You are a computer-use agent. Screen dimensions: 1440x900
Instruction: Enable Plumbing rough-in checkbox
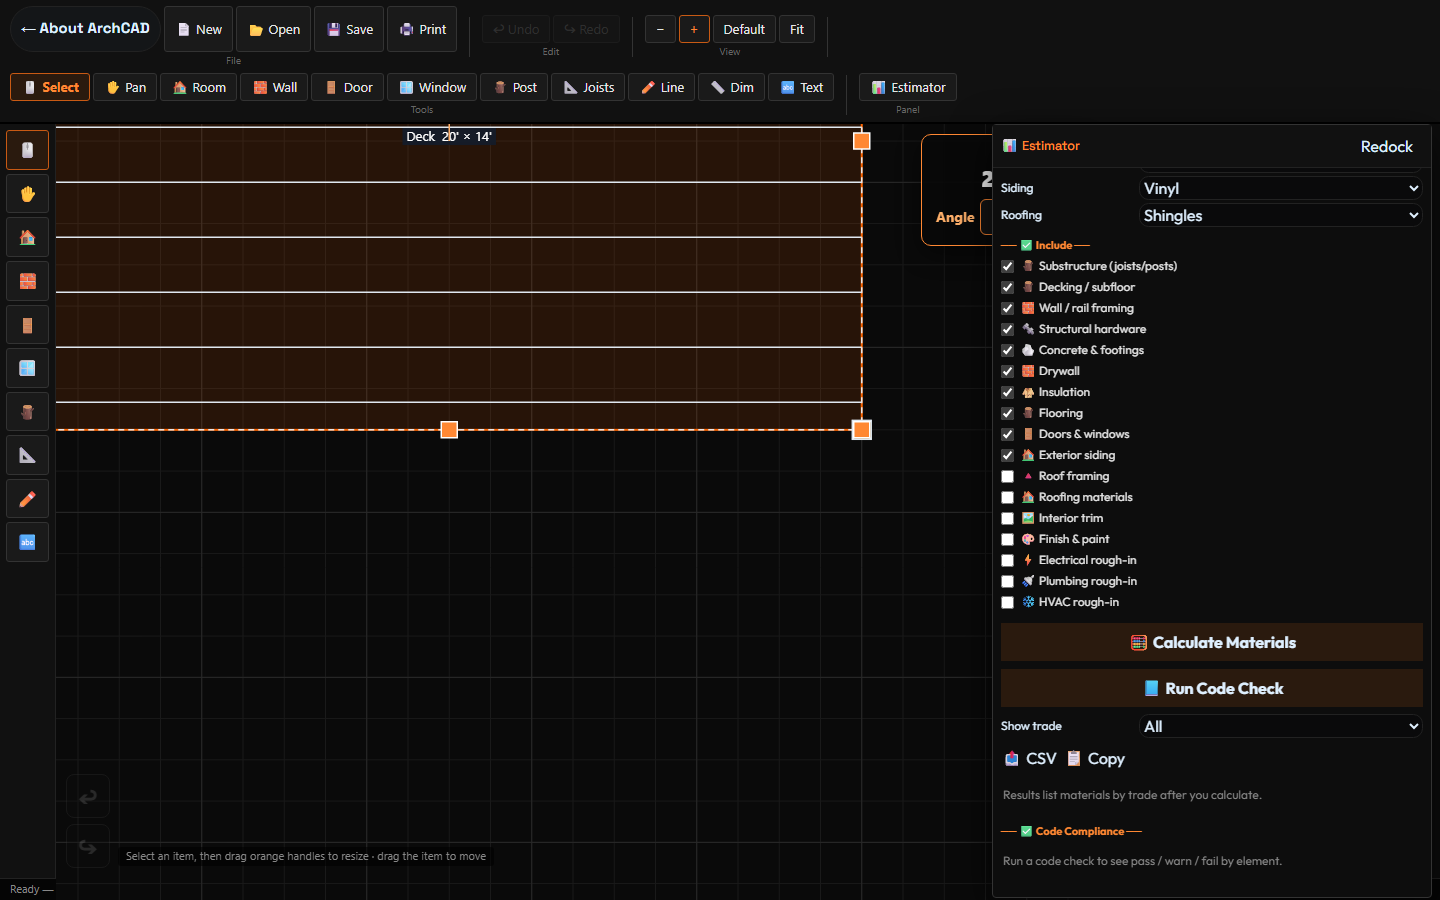1007,581
